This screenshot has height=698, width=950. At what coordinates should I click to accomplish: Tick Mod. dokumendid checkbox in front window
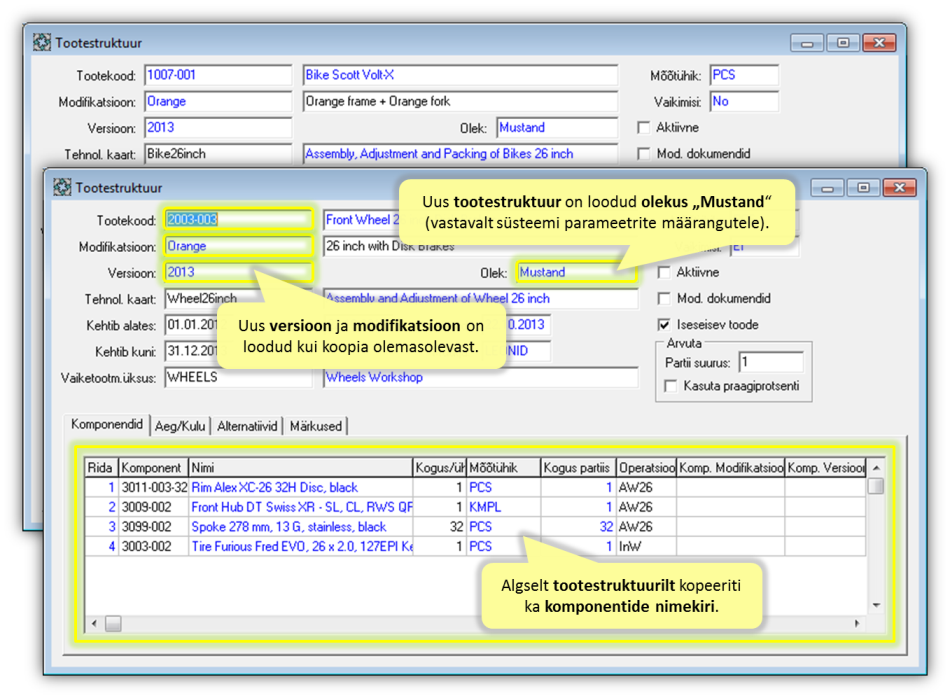(x=664, y=299)
